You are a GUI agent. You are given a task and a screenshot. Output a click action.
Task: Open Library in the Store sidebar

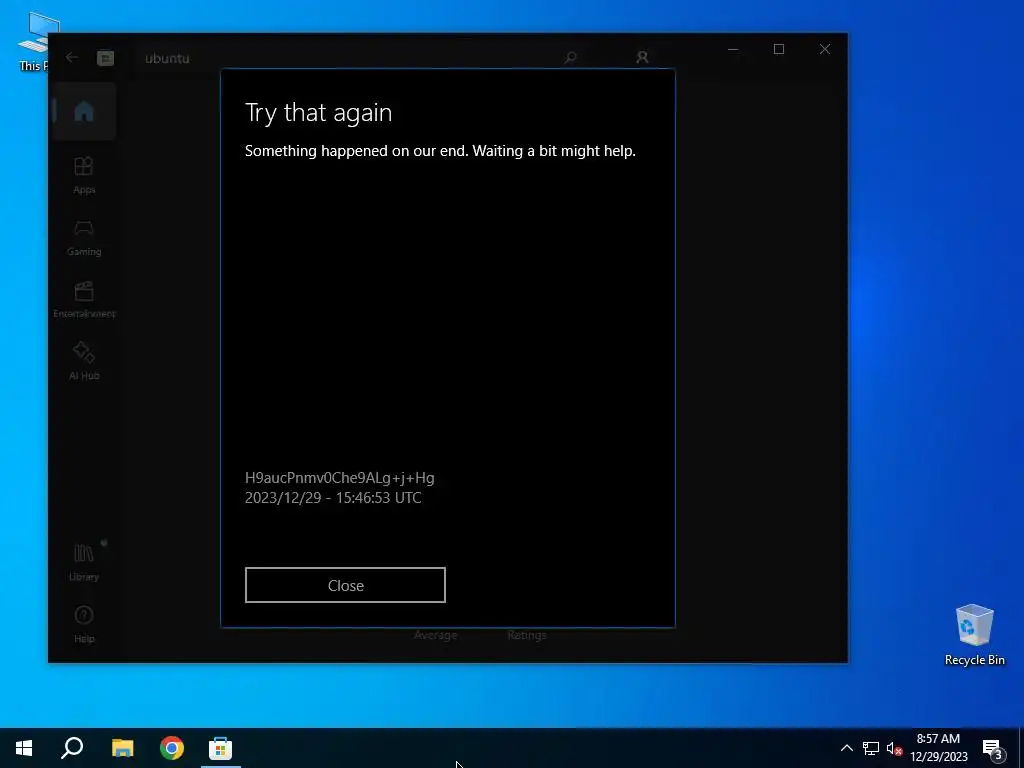point(84,562)
